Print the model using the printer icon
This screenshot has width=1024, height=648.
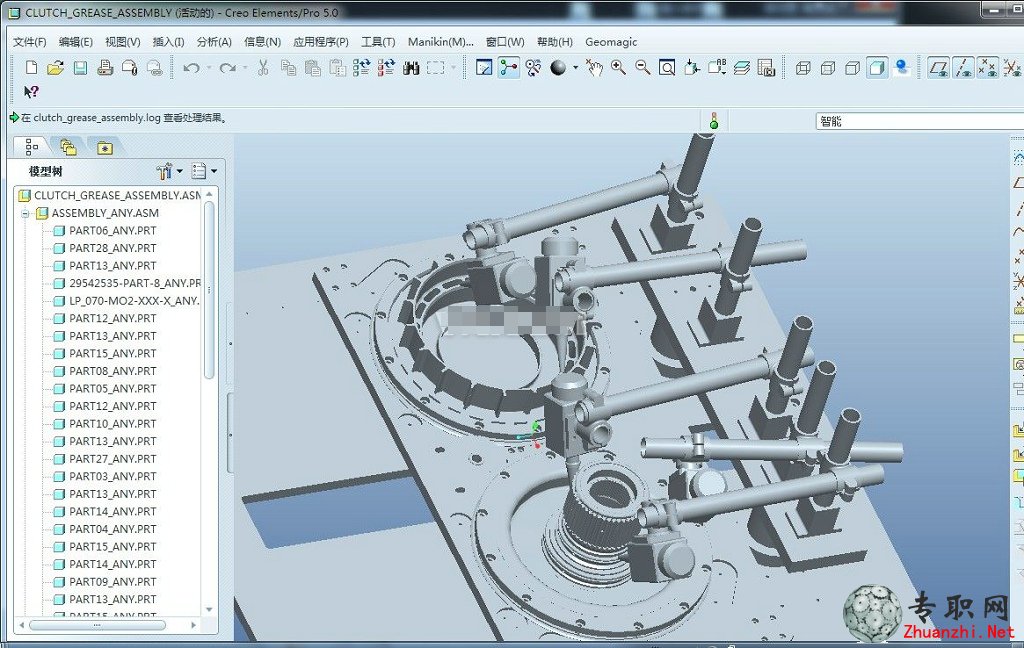[105, 67]
